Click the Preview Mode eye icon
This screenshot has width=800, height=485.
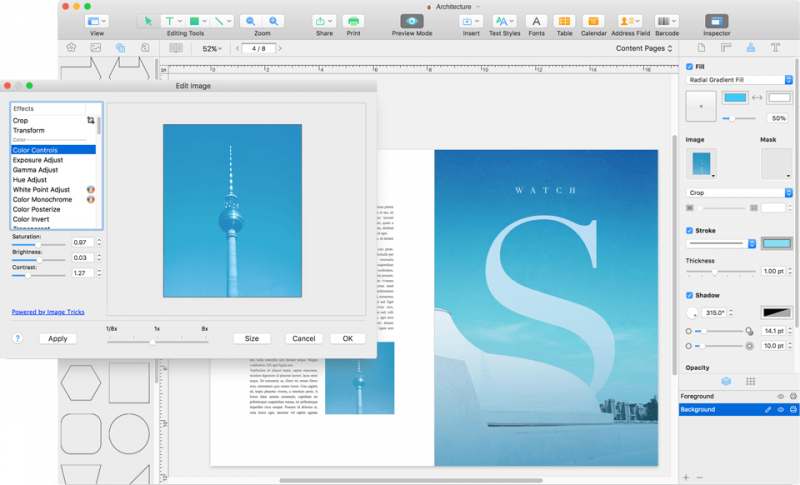point(412,20)
